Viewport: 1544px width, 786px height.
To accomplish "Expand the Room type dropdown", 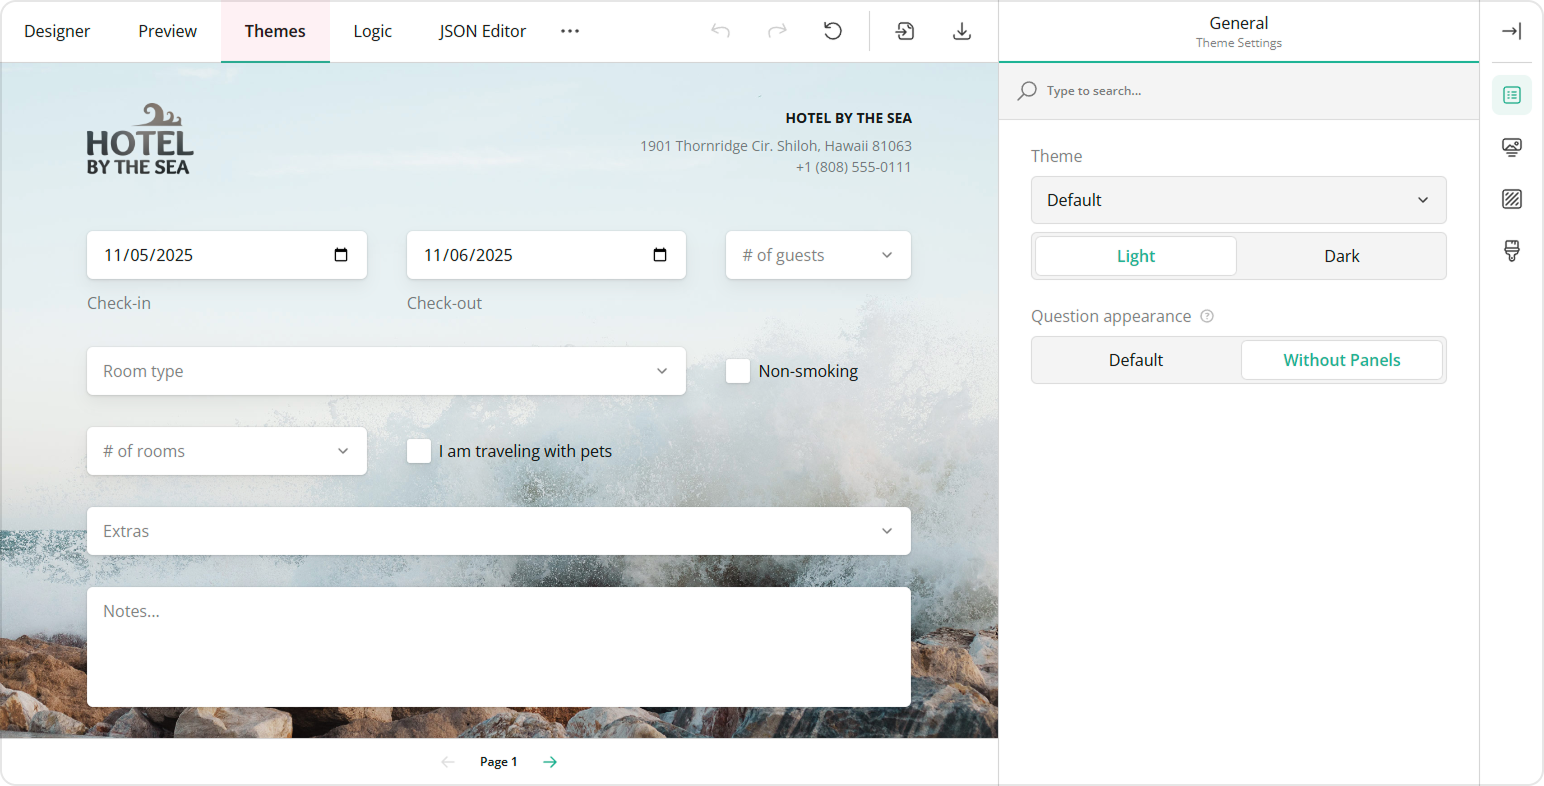I will click(386, 371).
